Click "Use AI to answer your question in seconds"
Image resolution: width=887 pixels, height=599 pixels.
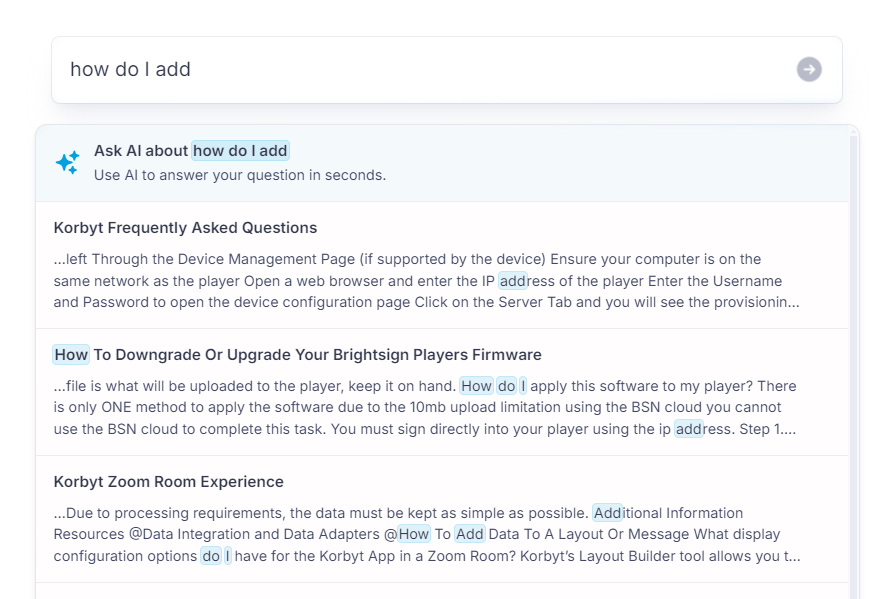(x=240, y=175)
